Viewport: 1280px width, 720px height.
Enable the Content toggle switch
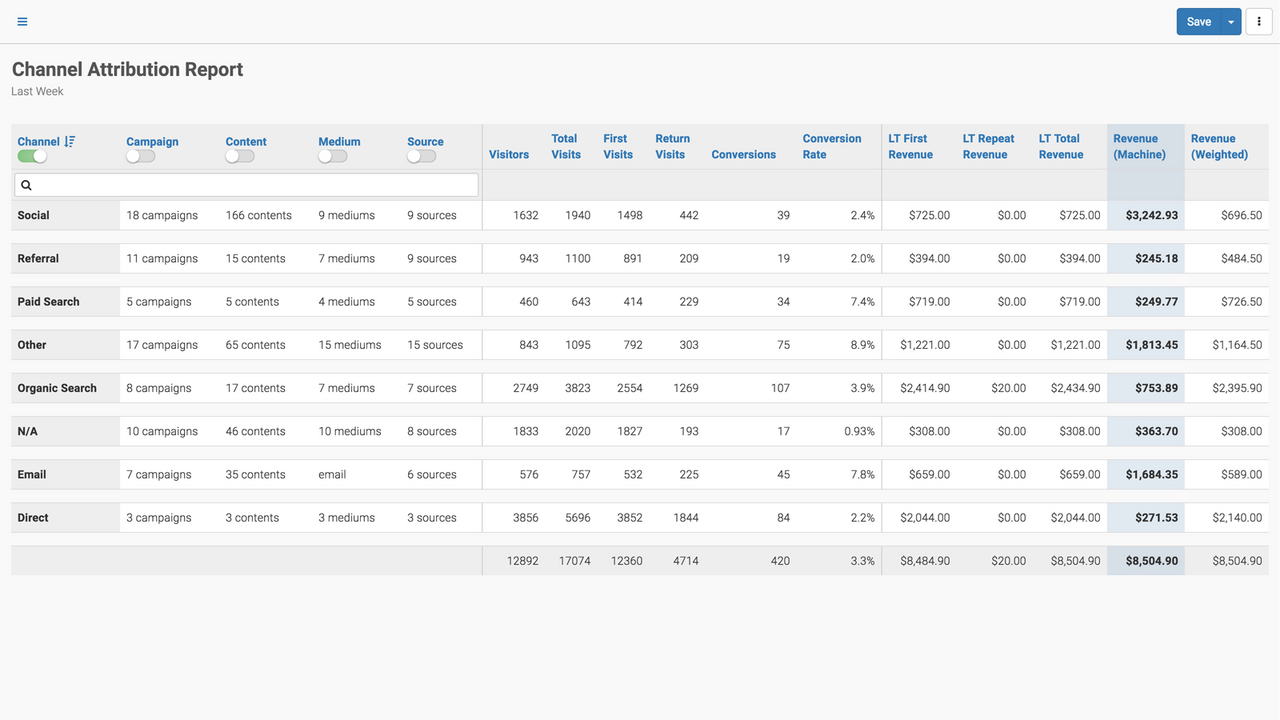[x=240, y=156]
